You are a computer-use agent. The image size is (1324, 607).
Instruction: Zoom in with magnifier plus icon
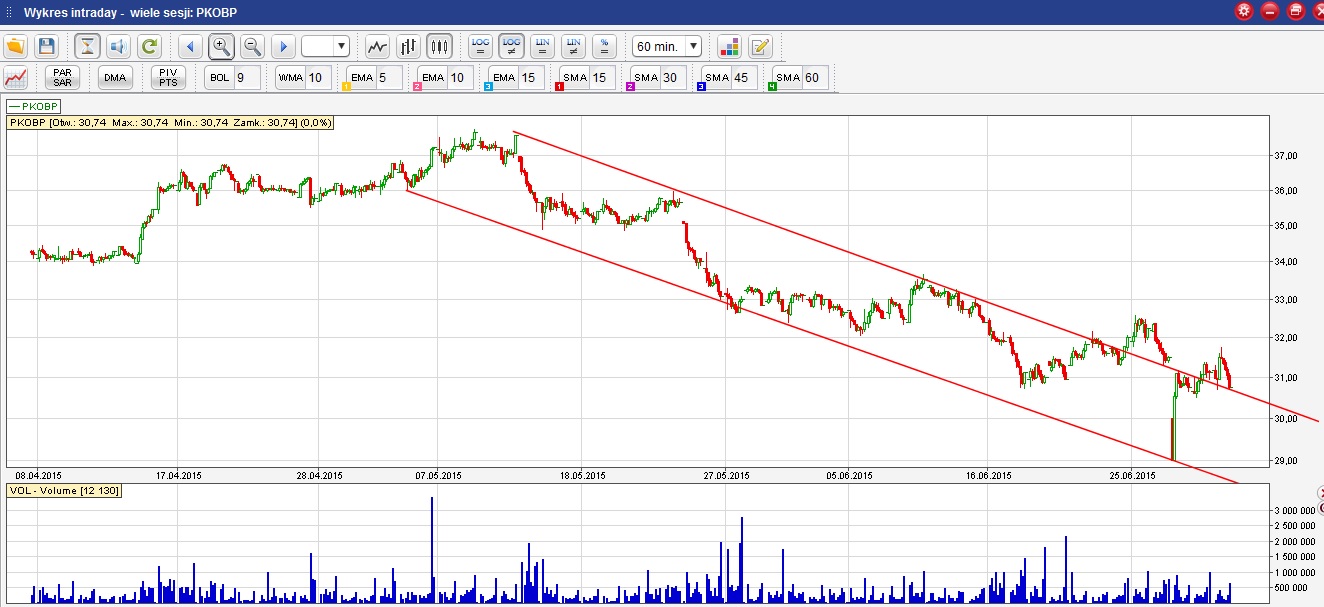(x=221, y=46)
